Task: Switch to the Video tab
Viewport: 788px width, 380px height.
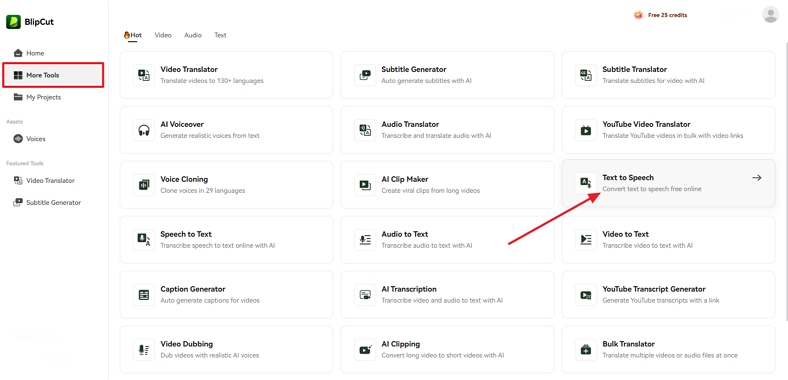Action: tap(163, 35)
